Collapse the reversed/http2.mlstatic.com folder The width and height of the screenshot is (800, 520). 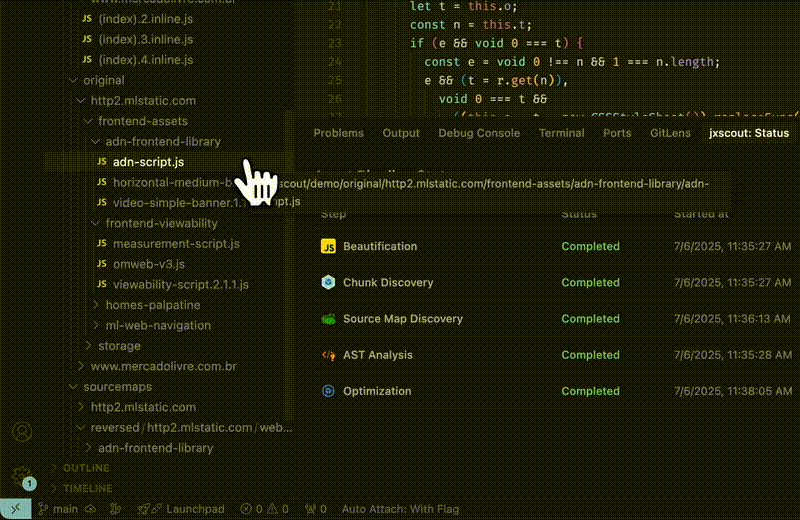(x=81, y=427)
